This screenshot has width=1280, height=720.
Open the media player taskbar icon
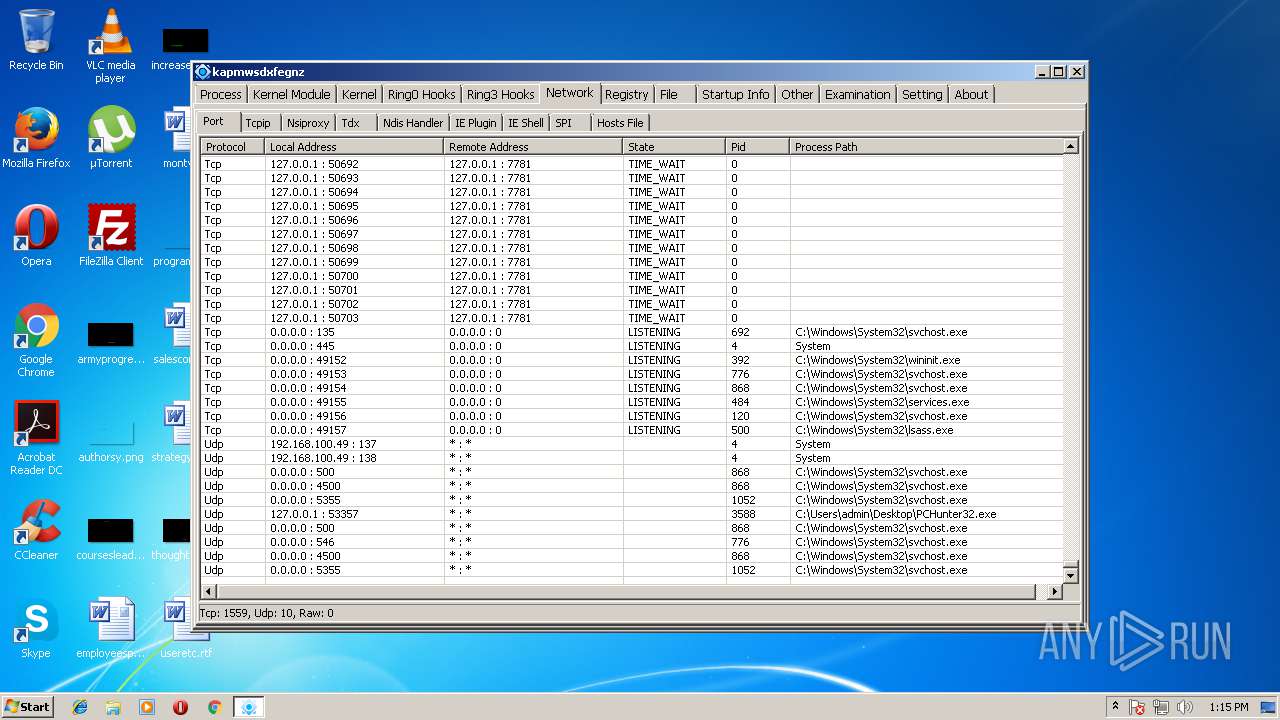147,707
